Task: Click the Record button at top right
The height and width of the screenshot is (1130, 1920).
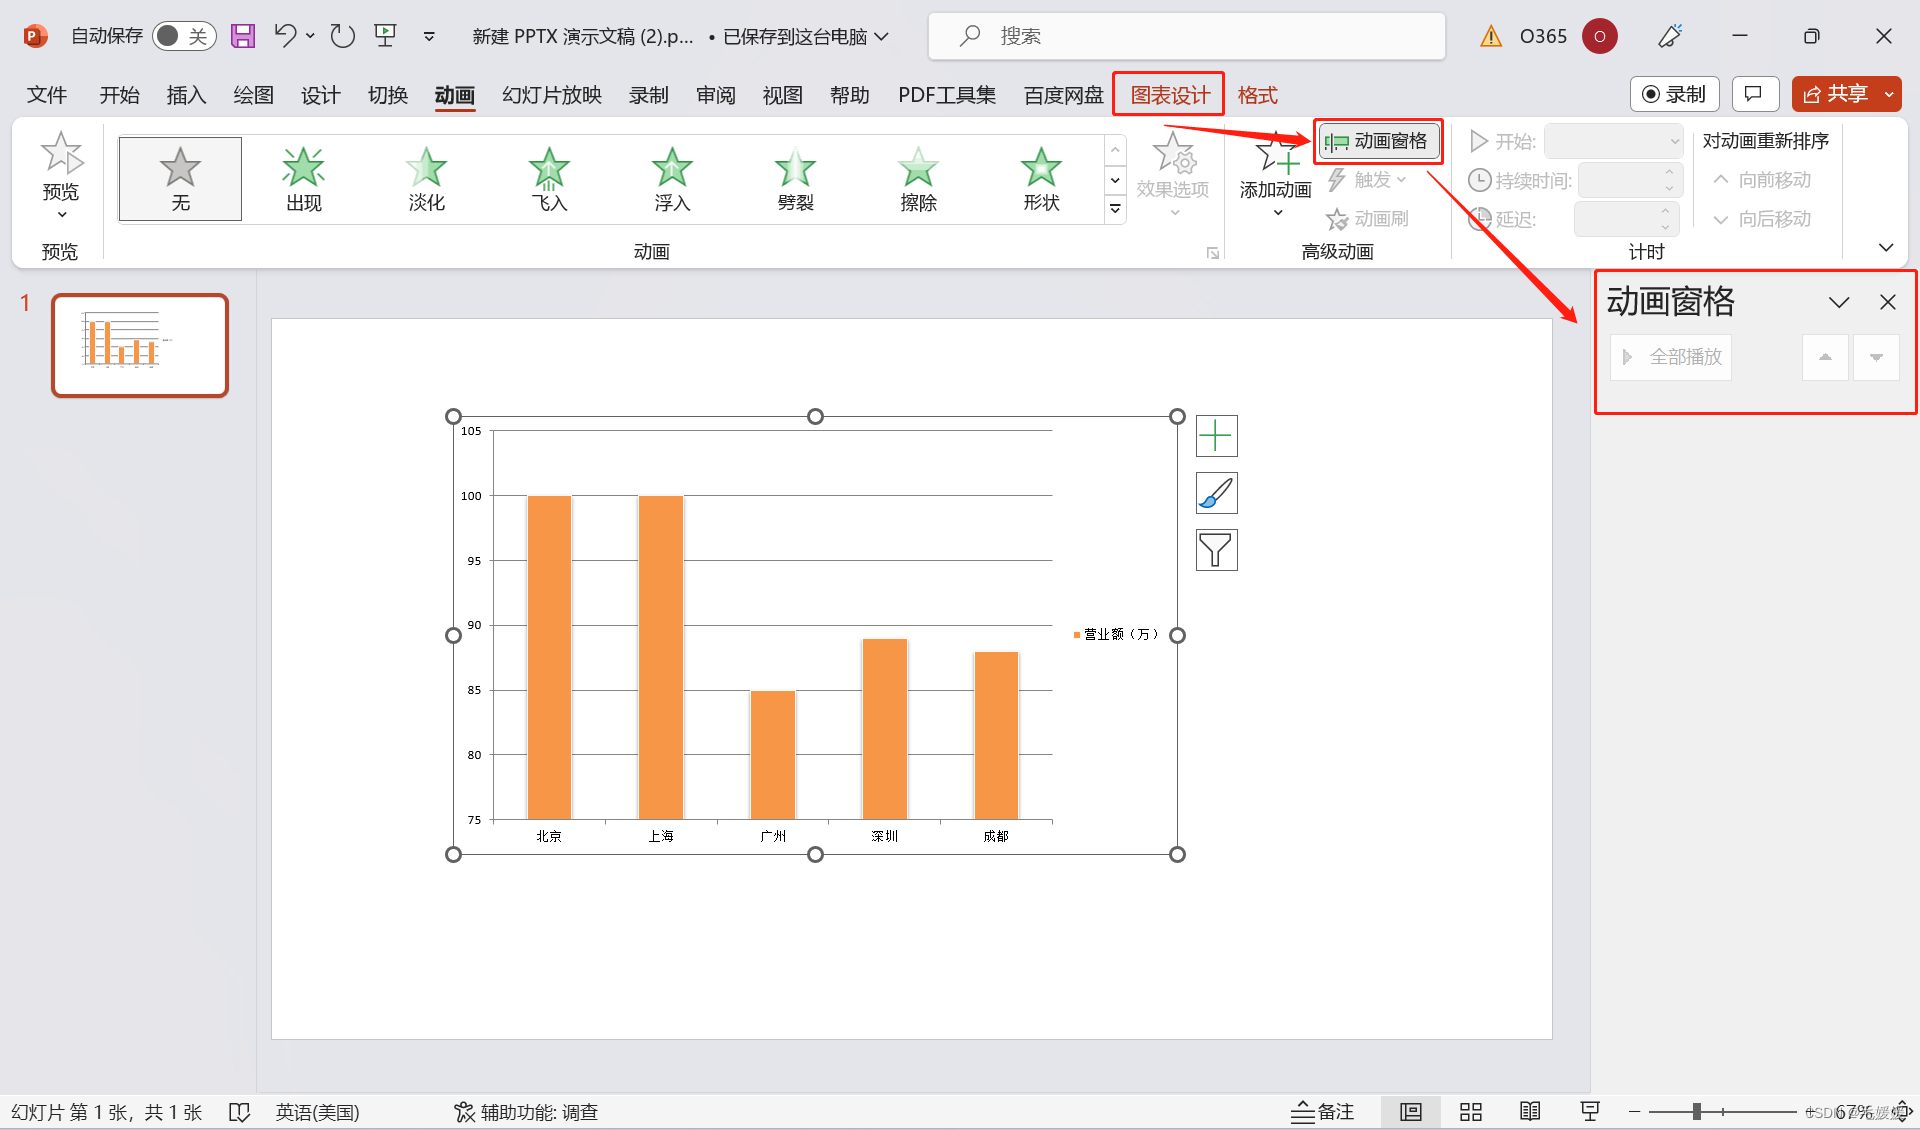Action: point(1674,94)
